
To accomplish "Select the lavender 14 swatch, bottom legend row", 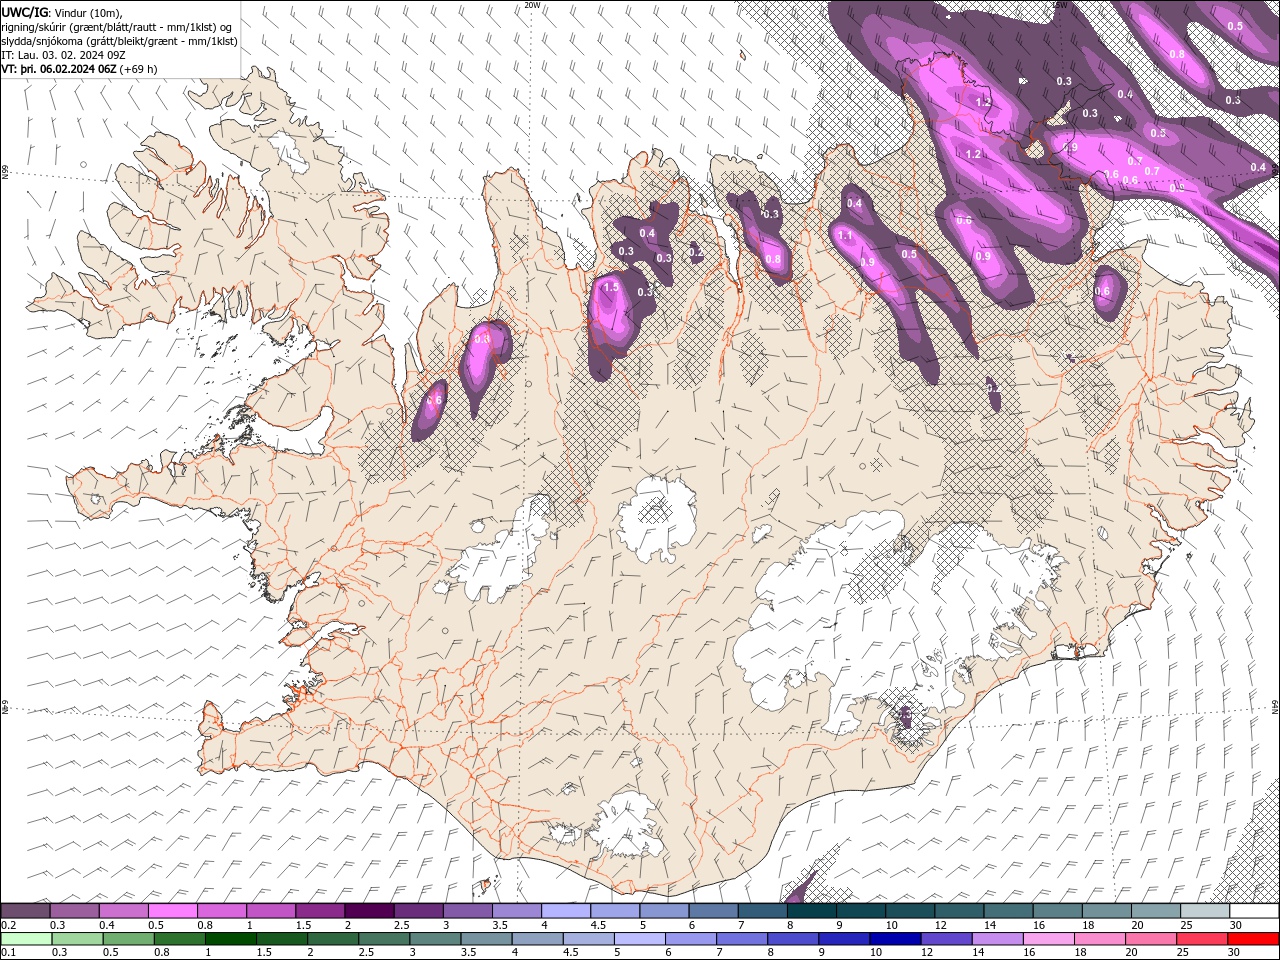I will [x=996, y=939].
